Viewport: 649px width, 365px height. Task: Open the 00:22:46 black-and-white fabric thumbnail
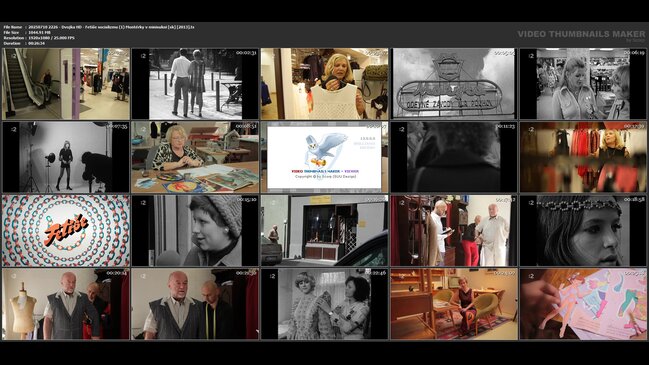[x=324, y=304]
